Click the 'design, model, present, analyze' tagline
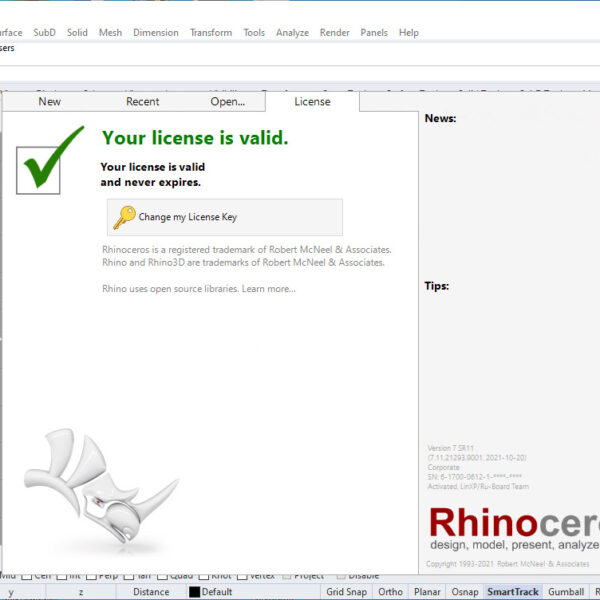This screenshot has height=600, width=600. tap(515, 545)
